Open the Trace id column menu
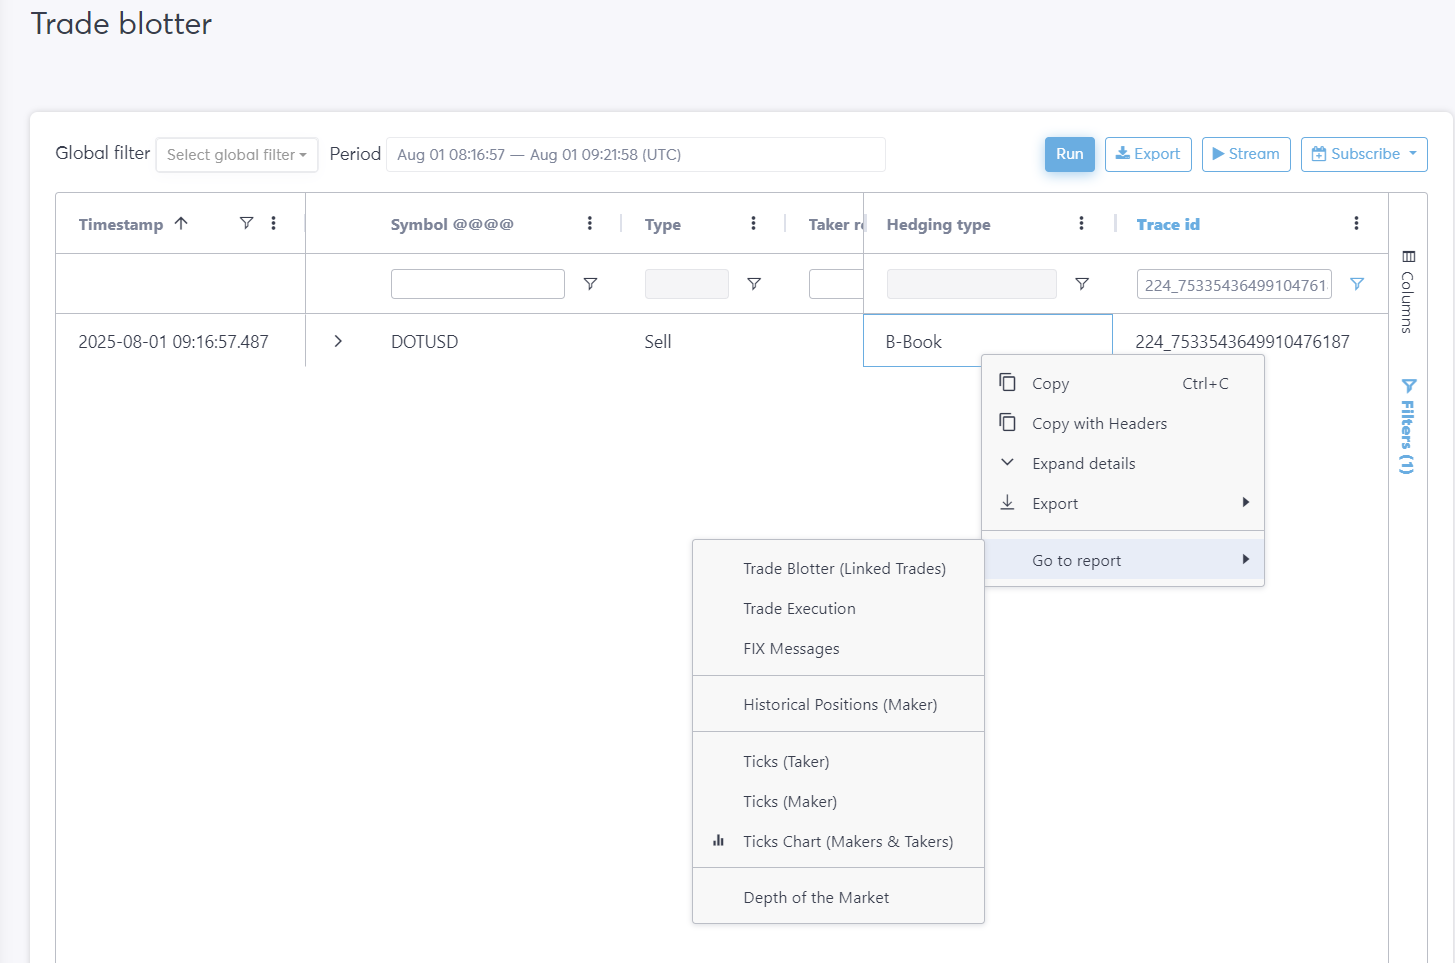The height and width of the screenshot is (963, 1455). tap(1356, 223)
